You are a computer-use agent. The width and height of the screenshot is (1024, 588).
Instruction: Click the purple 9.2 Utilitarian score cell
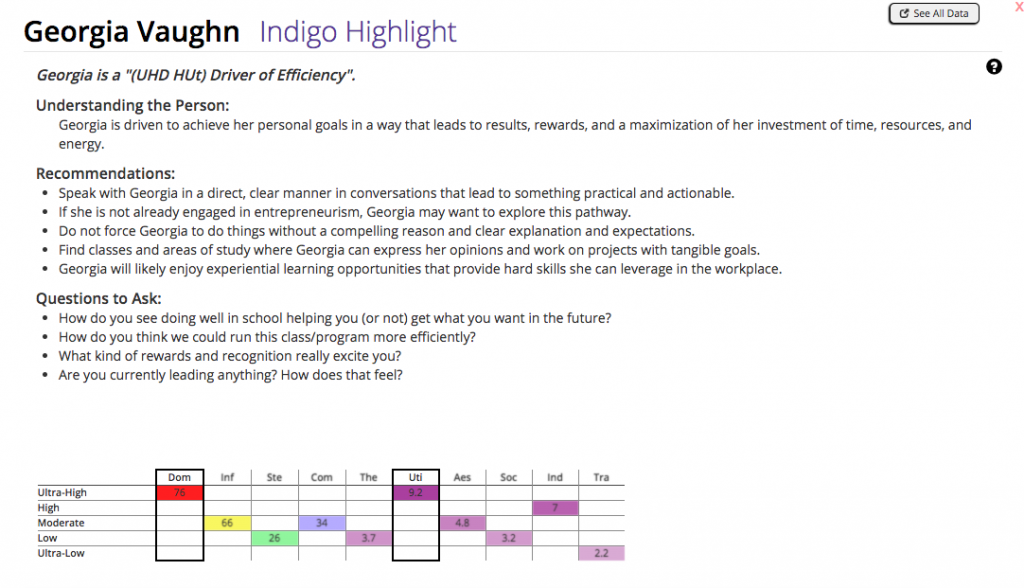[415, 492]
